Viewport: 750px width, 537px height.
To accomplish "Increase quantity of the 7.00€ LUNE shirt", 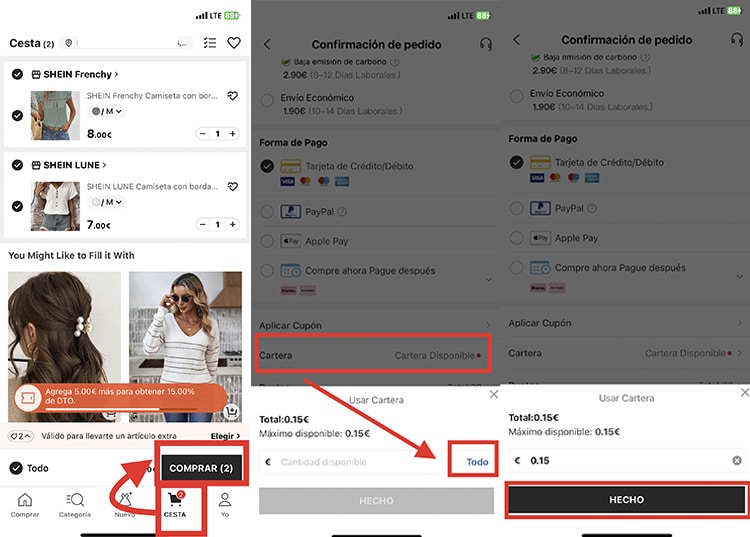I will (x=232, y=224).
